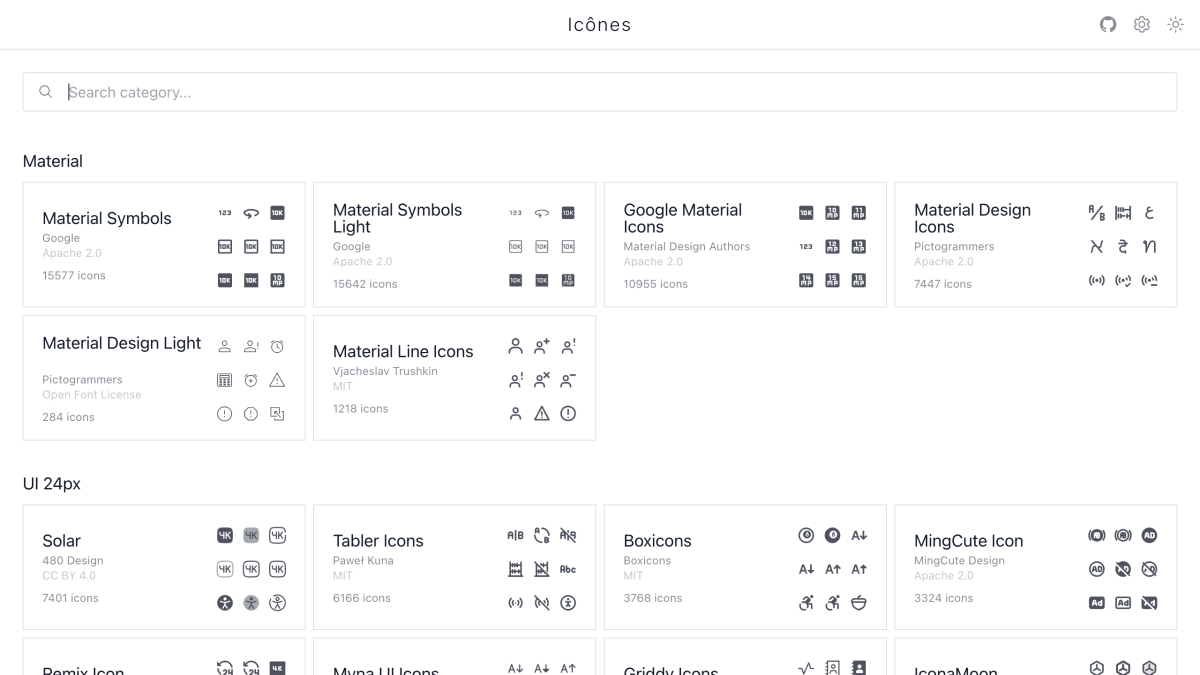
Task: Click the Hebrew aleph icon in Material Design Icons
Action: tap(1097, 246)
